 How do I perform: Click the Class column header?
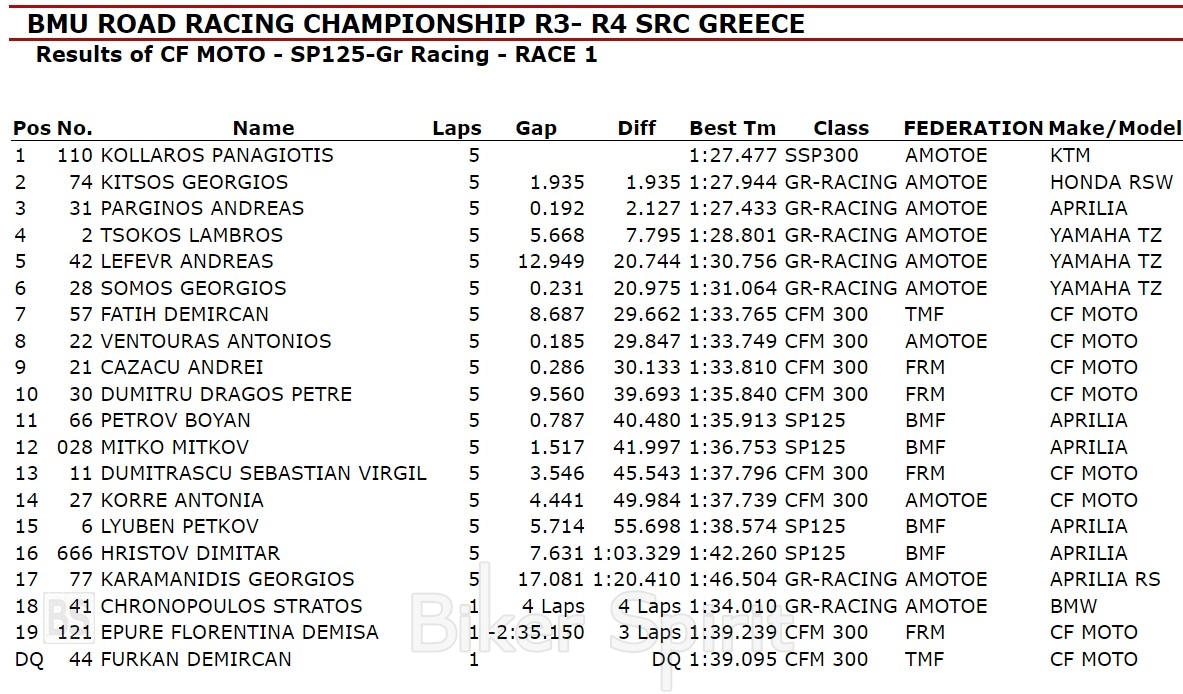tap(841, 128)
